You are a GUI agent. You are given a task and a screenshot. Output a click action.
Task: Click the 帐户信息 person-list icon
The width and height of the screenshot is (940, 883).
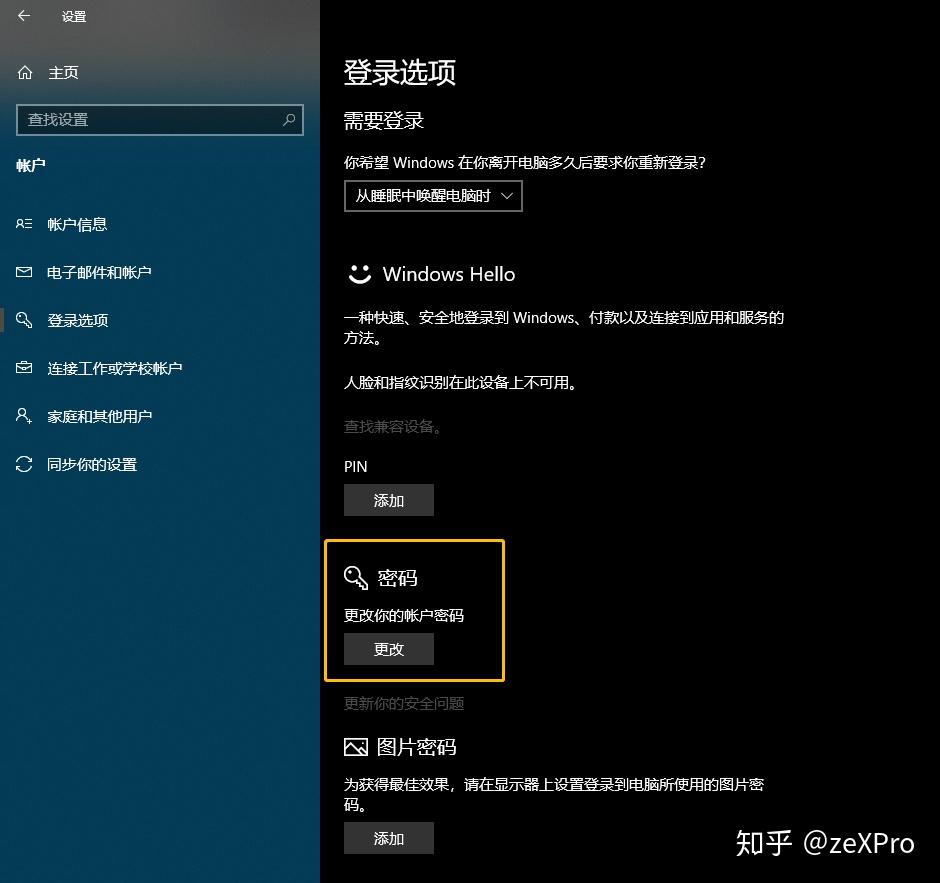pyautogui.click(x=24, y=224)
